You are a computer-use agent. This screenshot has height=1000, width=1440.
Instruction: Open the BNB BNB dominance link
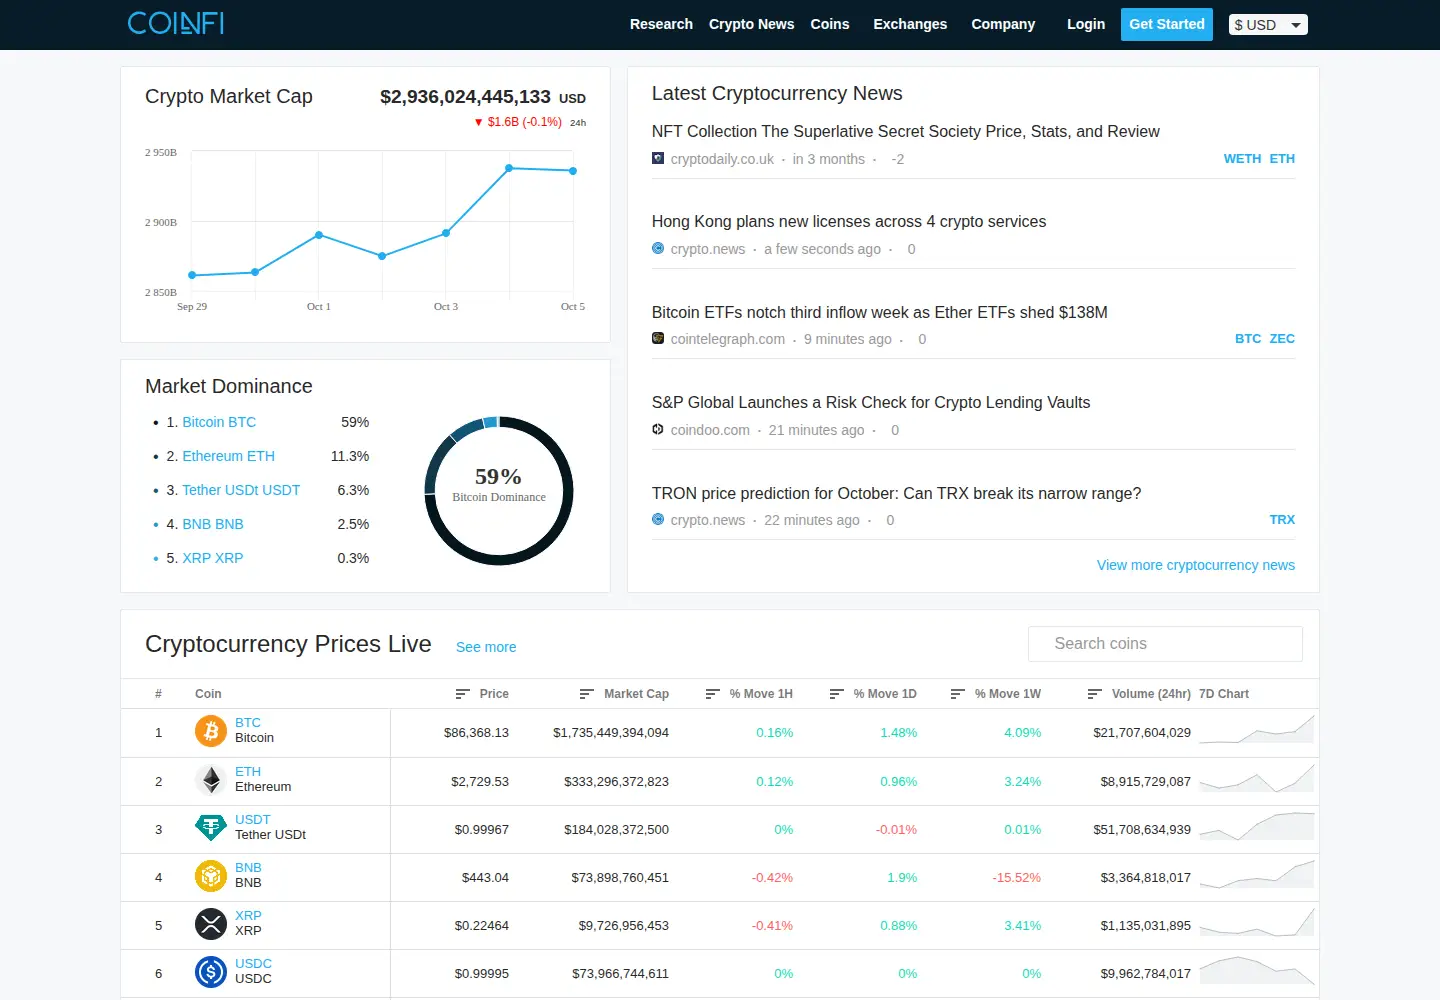213,524
